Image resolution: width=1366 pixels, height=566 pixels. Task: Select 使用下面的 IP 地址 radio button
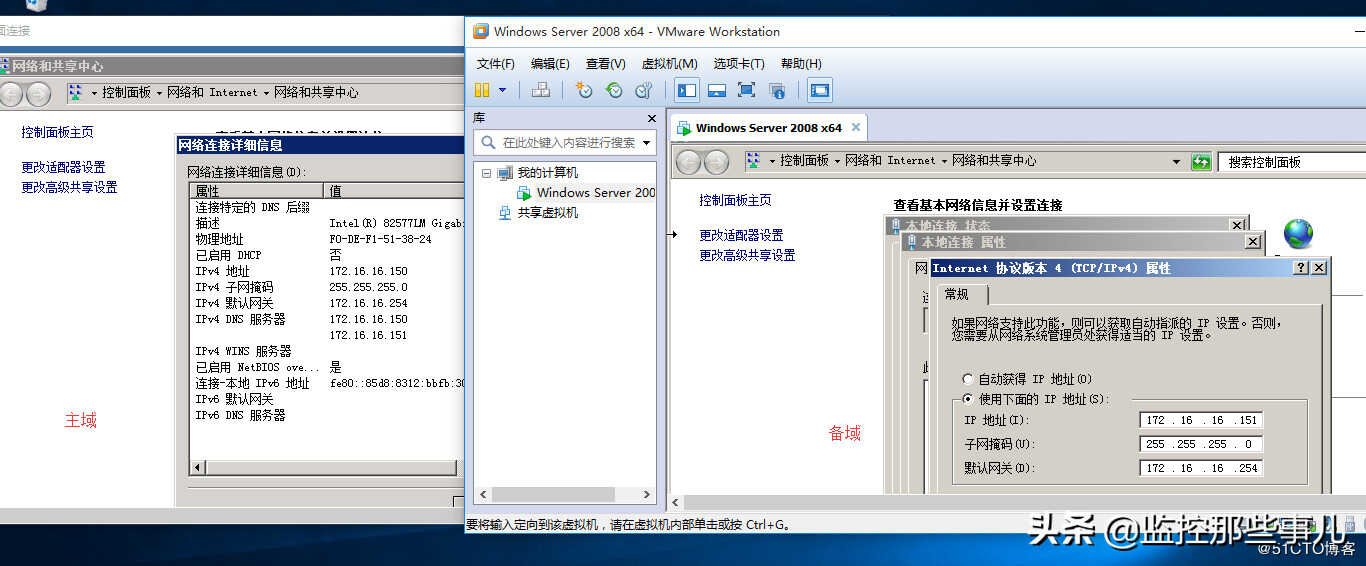(968, 399)
